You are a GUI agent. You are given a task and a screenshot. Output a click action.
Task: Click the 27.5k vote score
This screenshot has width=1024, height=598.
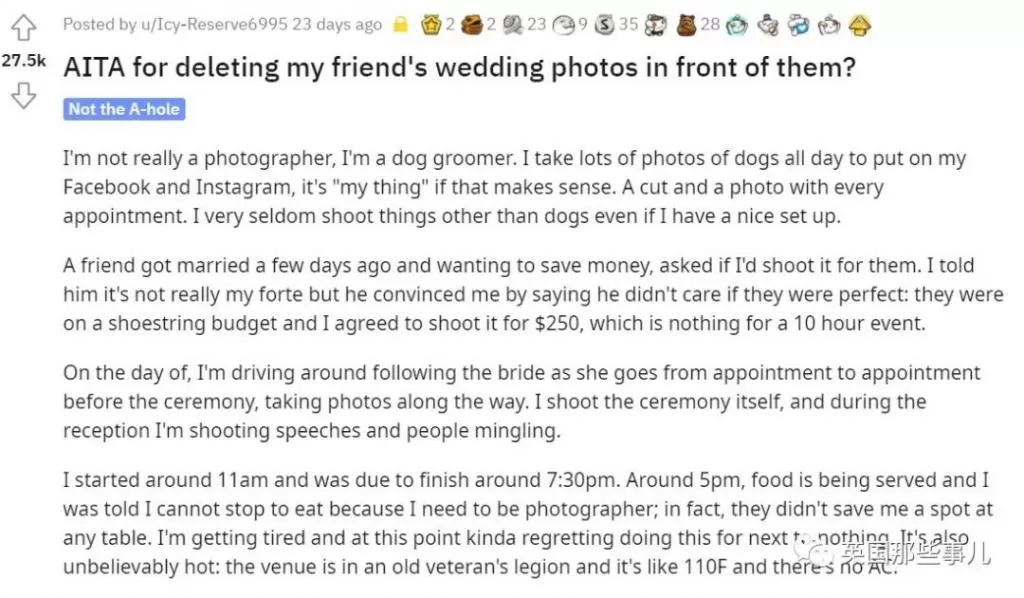24,61
